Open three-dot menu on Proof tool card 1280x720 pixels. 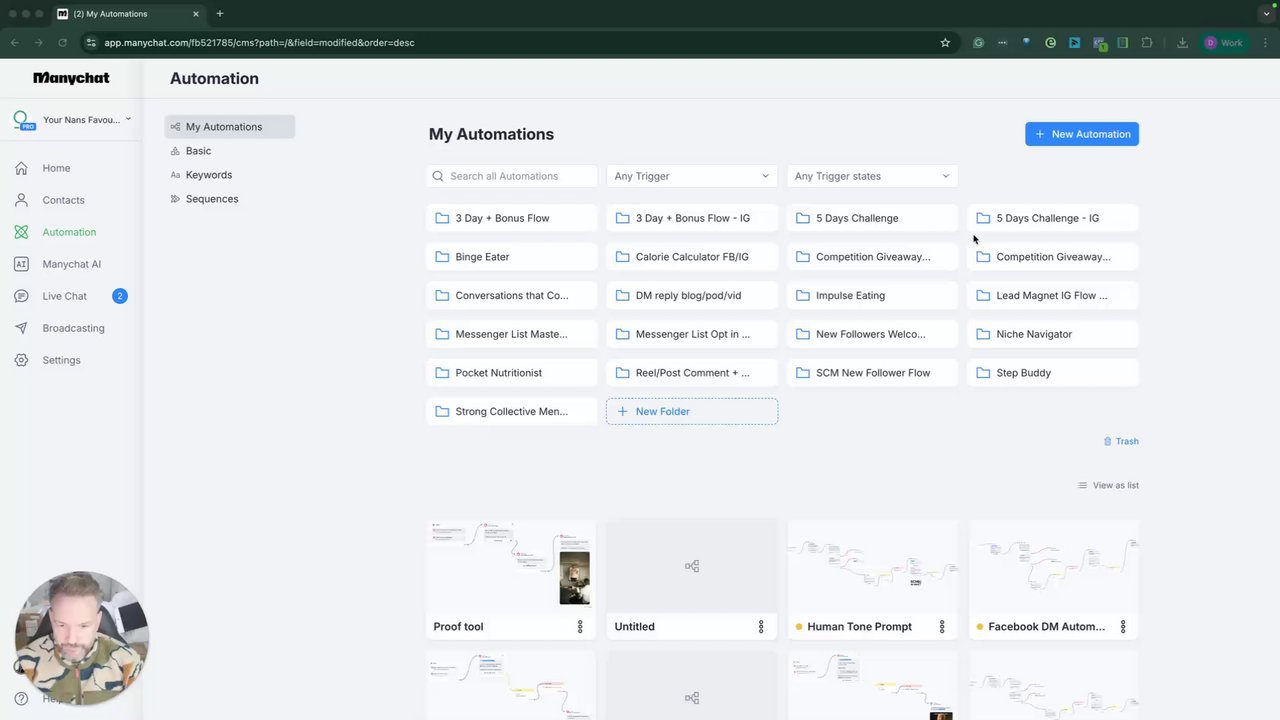(x=580, y=627)
